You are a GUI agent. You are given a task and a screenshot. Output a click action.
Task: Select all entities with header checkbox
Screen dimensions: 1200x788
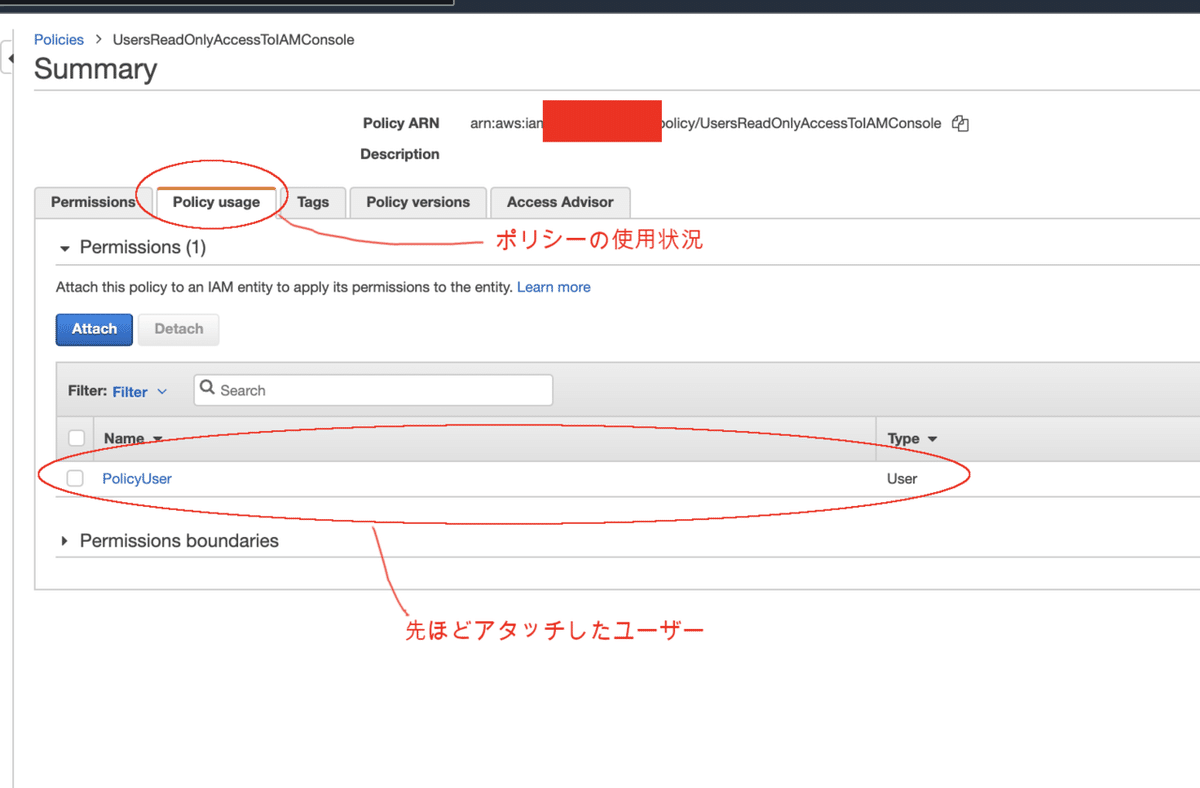tap(75, 437)
